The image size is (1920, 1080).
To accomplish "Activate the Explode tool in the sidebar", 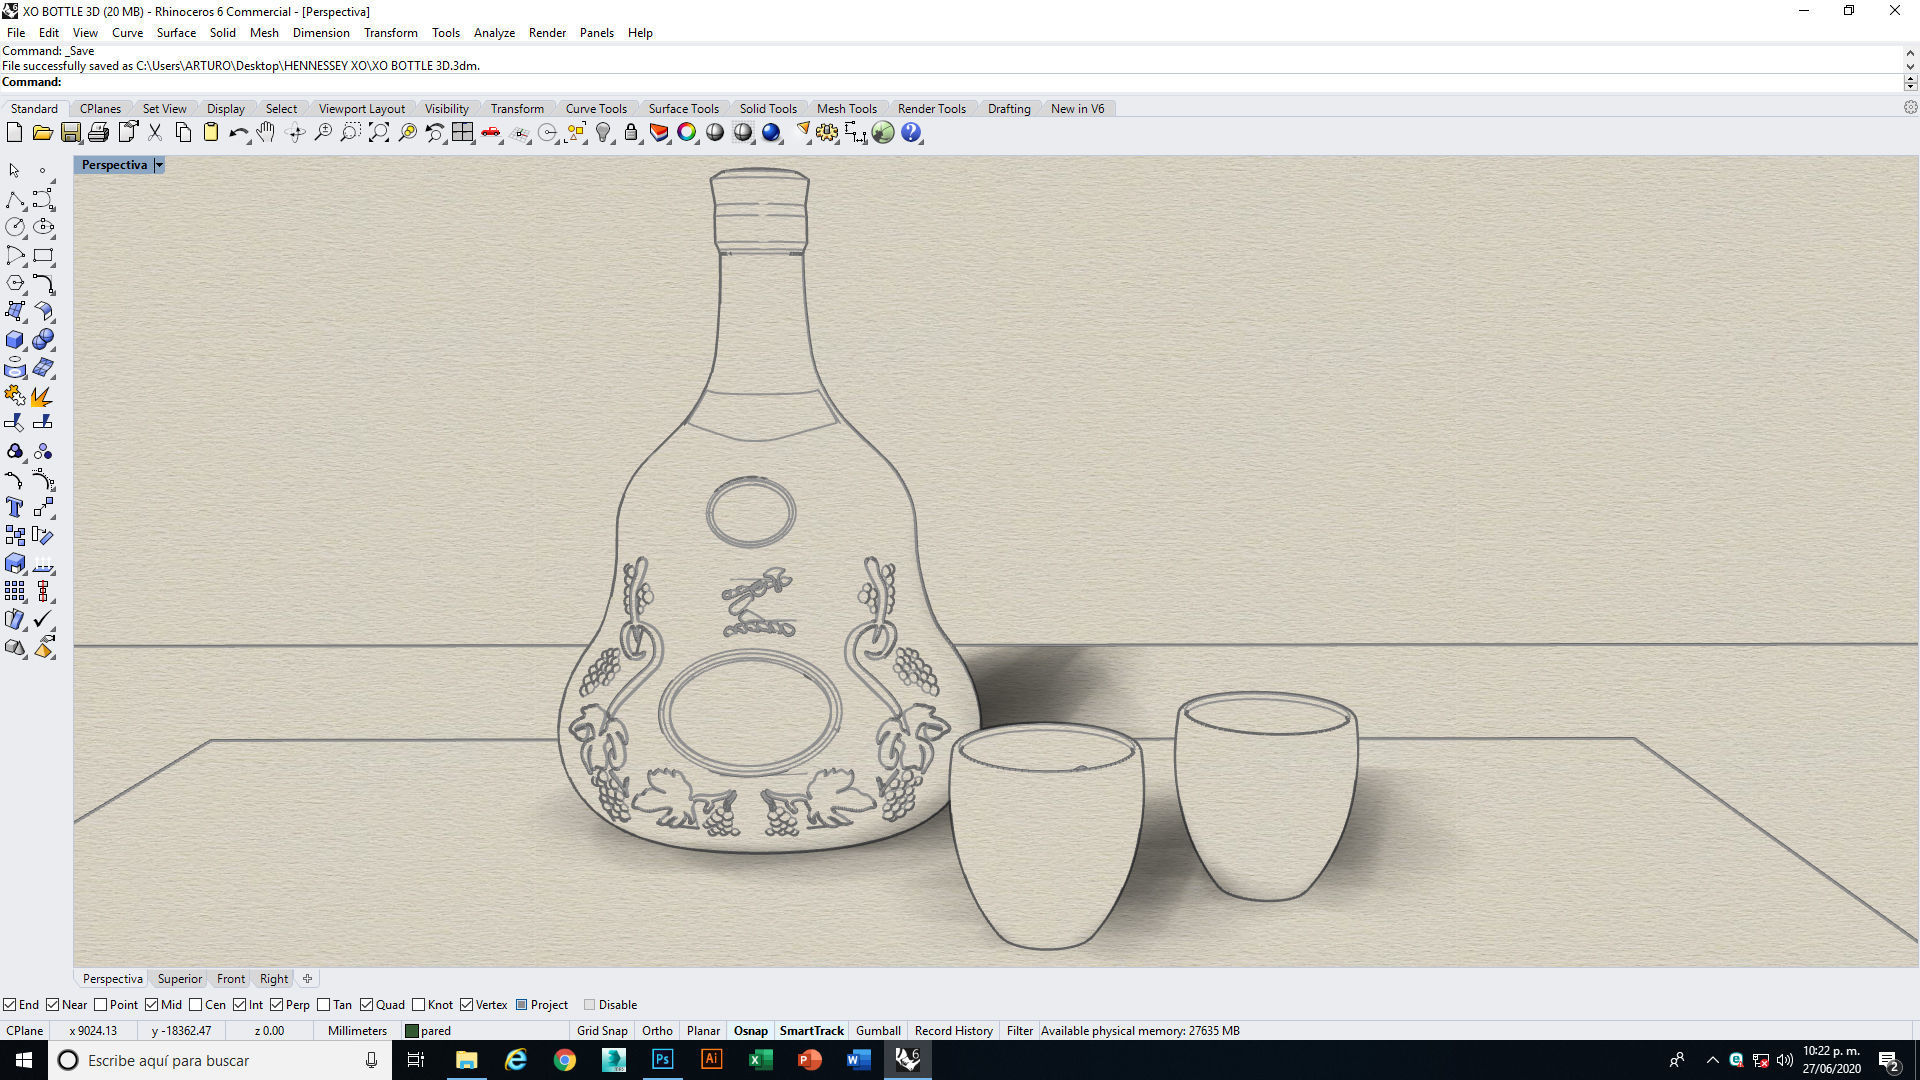I will [41, 396].
